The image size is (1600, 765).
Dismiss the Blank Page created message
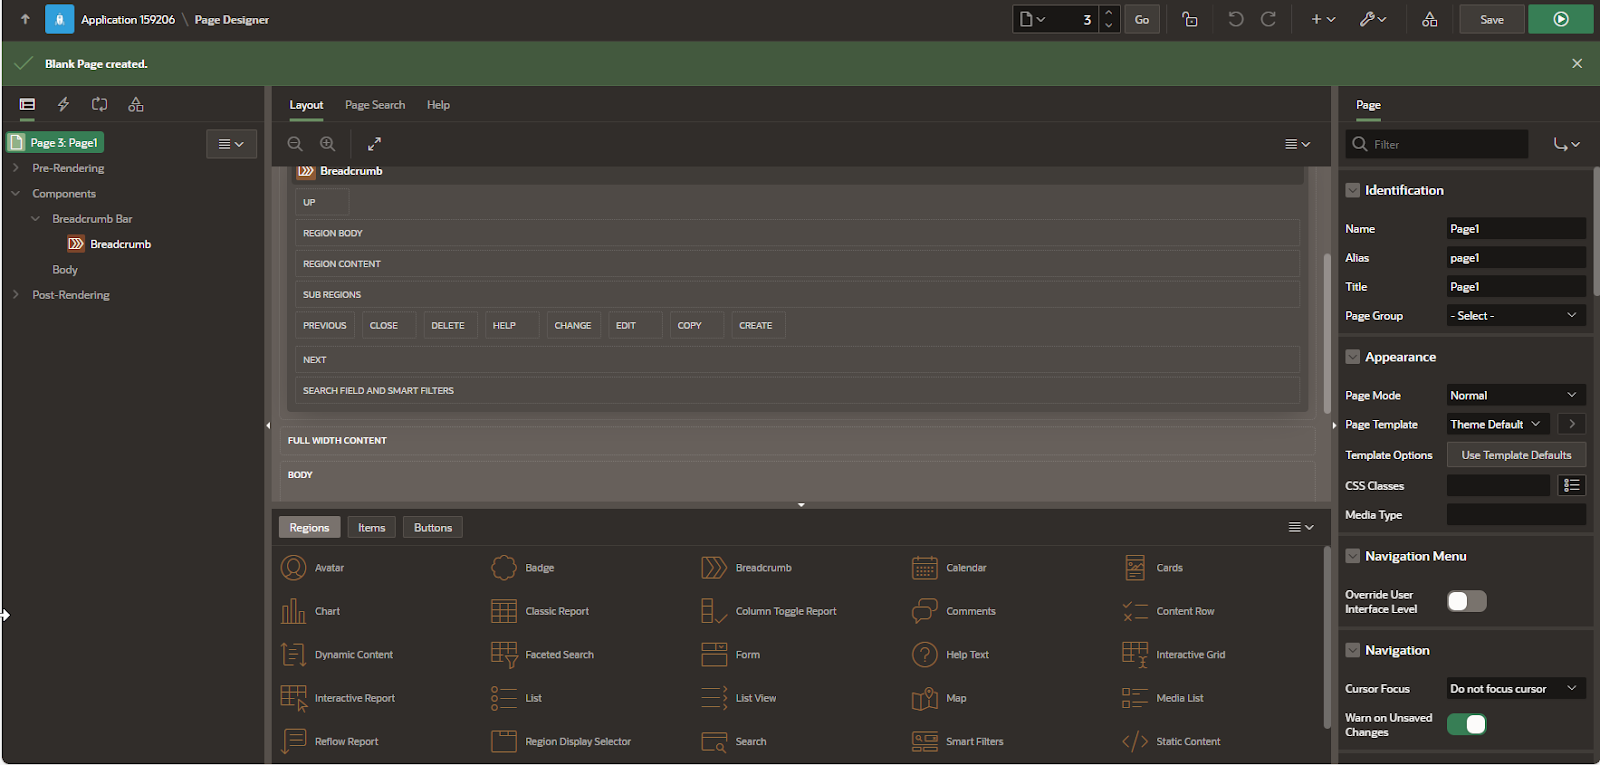(x=1577, y=63)
